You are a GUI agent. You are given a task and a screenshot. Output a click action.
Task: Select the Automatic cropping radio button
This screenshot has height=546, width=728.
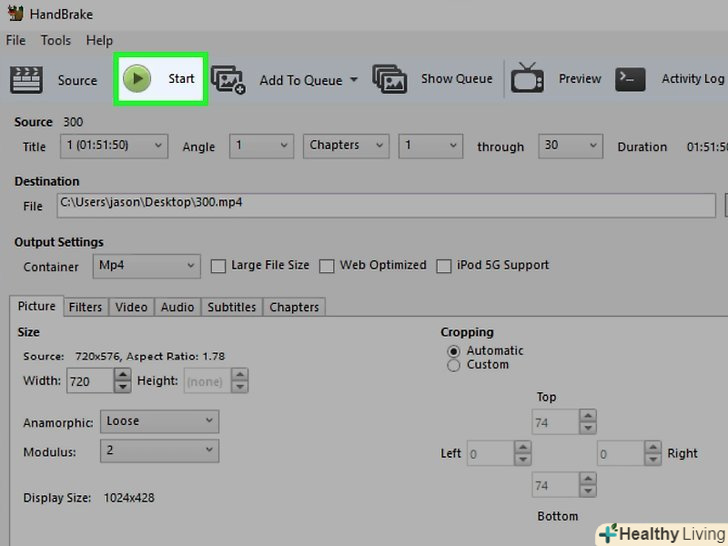[454, 351]
